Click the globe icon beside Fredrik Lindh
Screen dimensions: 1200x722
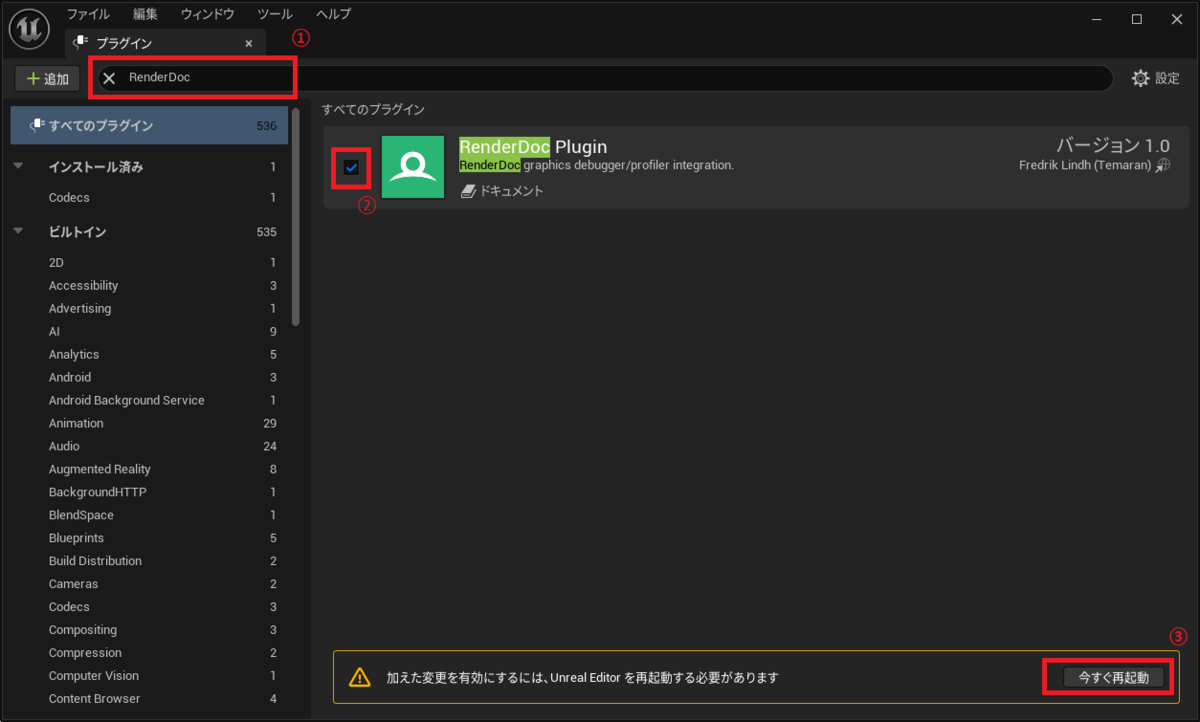click(x=1163, y=165)
